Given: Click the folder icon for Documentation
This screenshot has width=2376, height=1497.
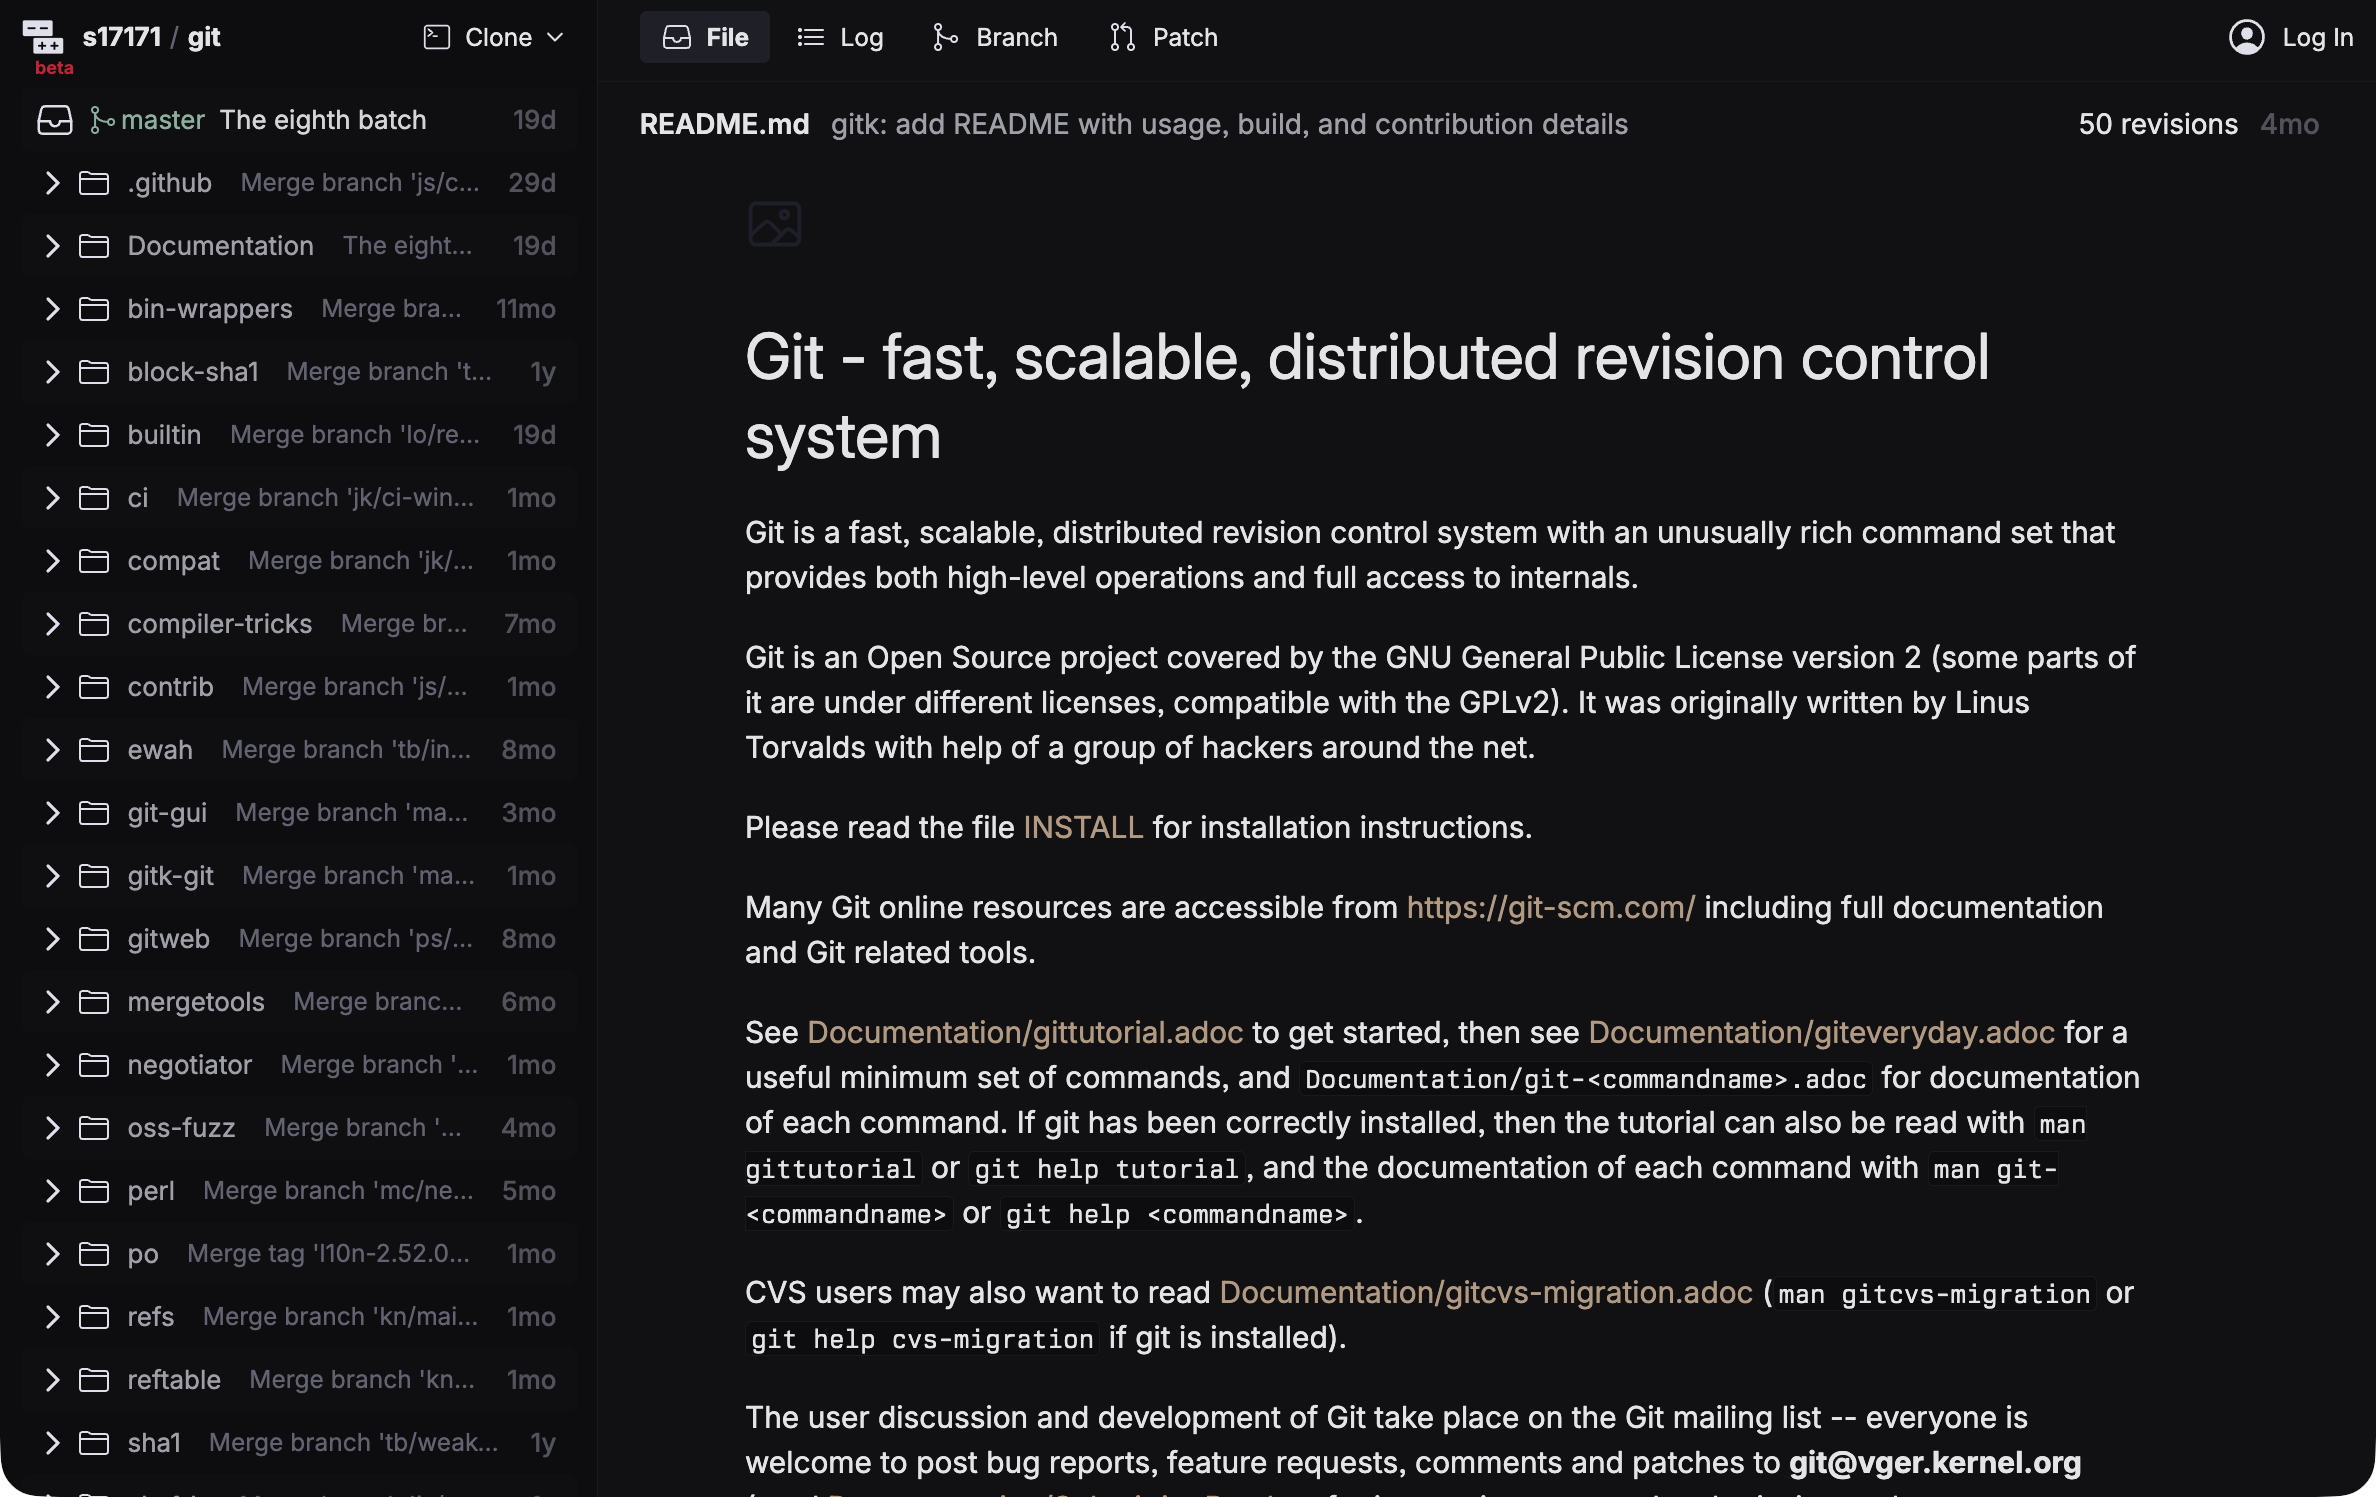Looking at the screenshot, I should pyautogui.click(x=94, y=246).
